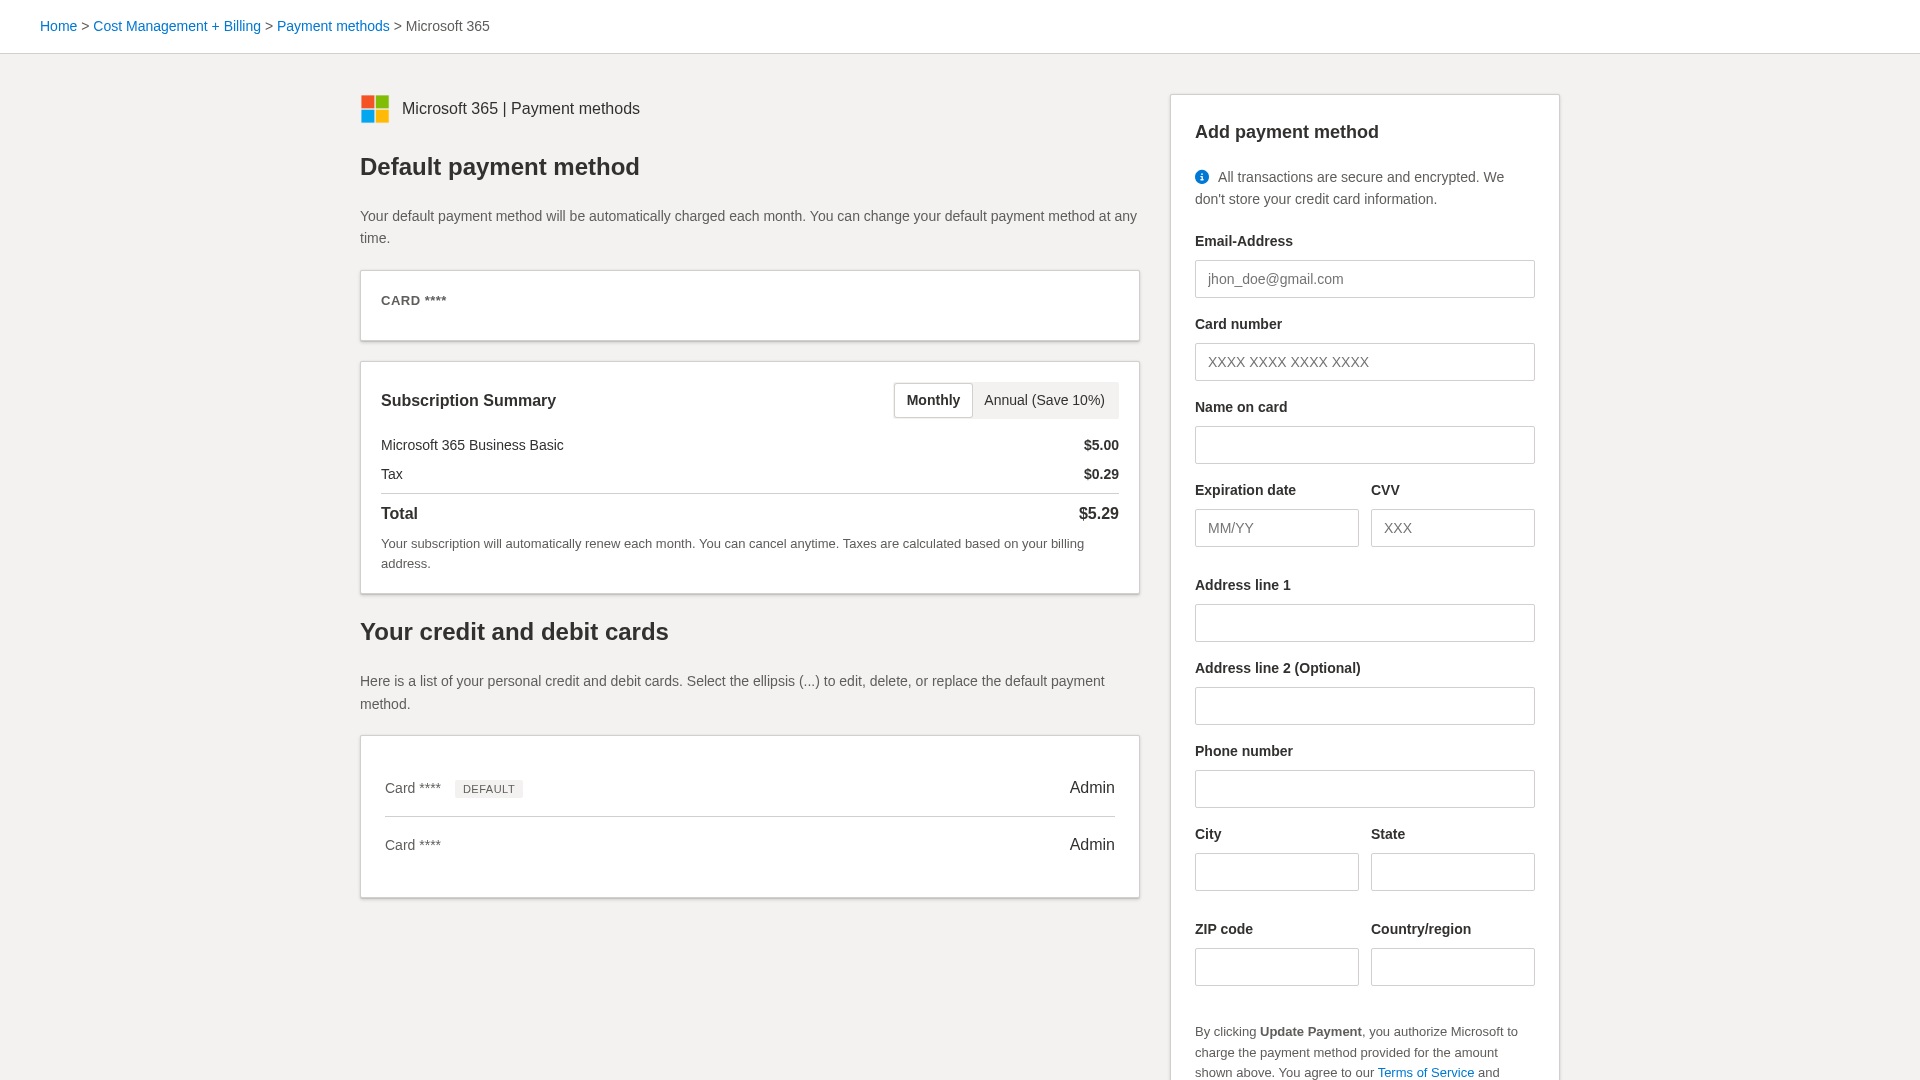Image resolution: width=1920 pixels, height=1080 pixels.
Task: Click into the Card number field
Action: point(1364,362)
